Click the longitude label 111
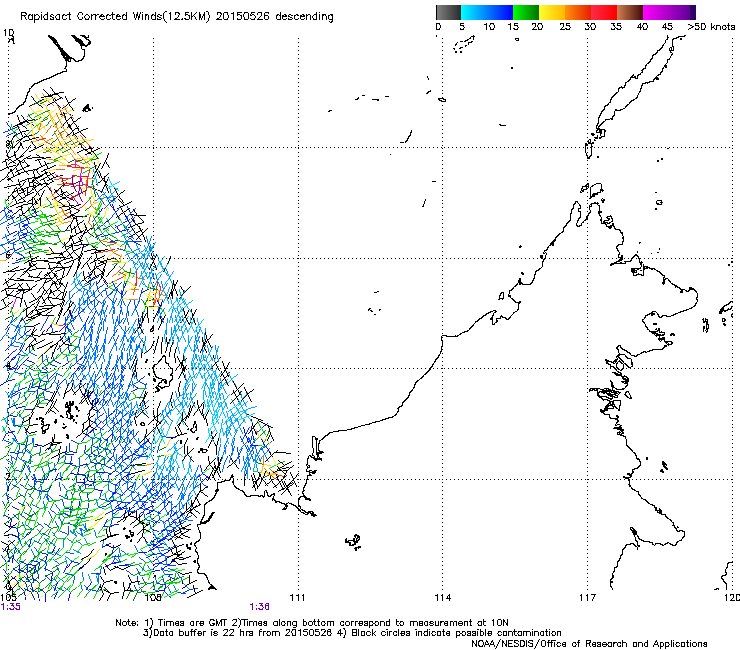Viewport: 740px width, 650px height. pos(297,598)
